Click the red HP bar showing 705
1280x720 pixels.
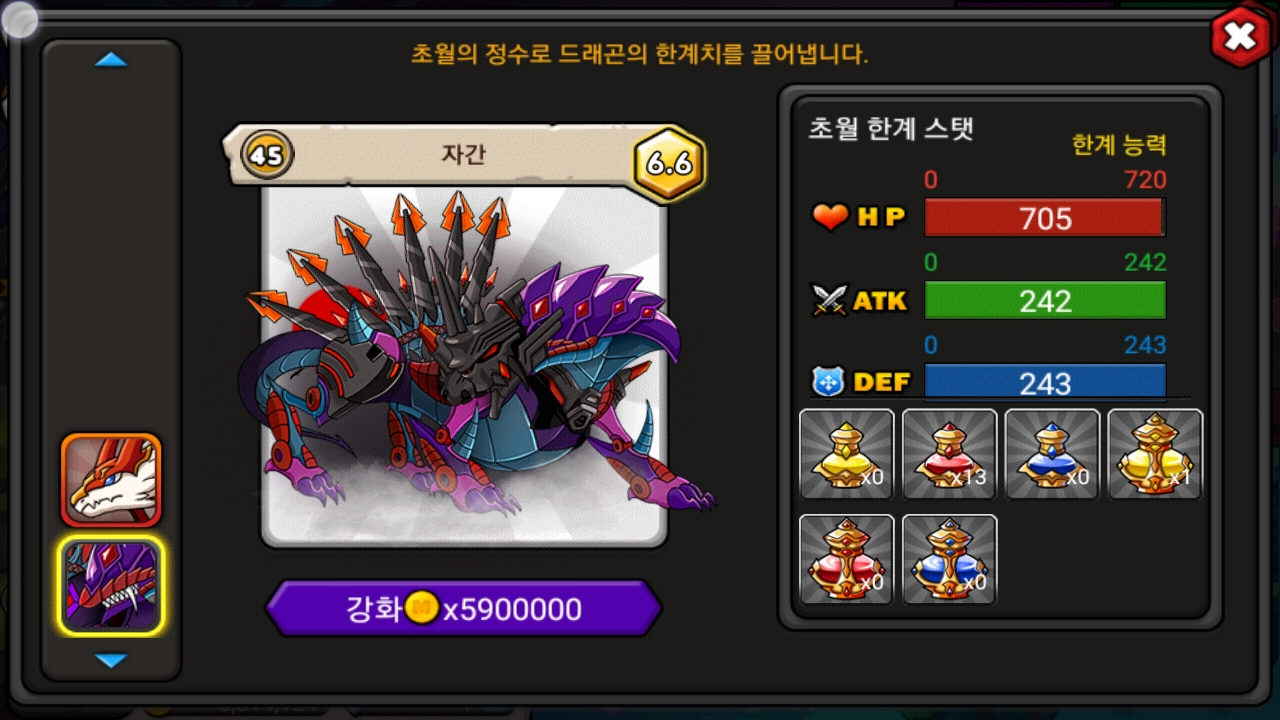[1045, 218]
